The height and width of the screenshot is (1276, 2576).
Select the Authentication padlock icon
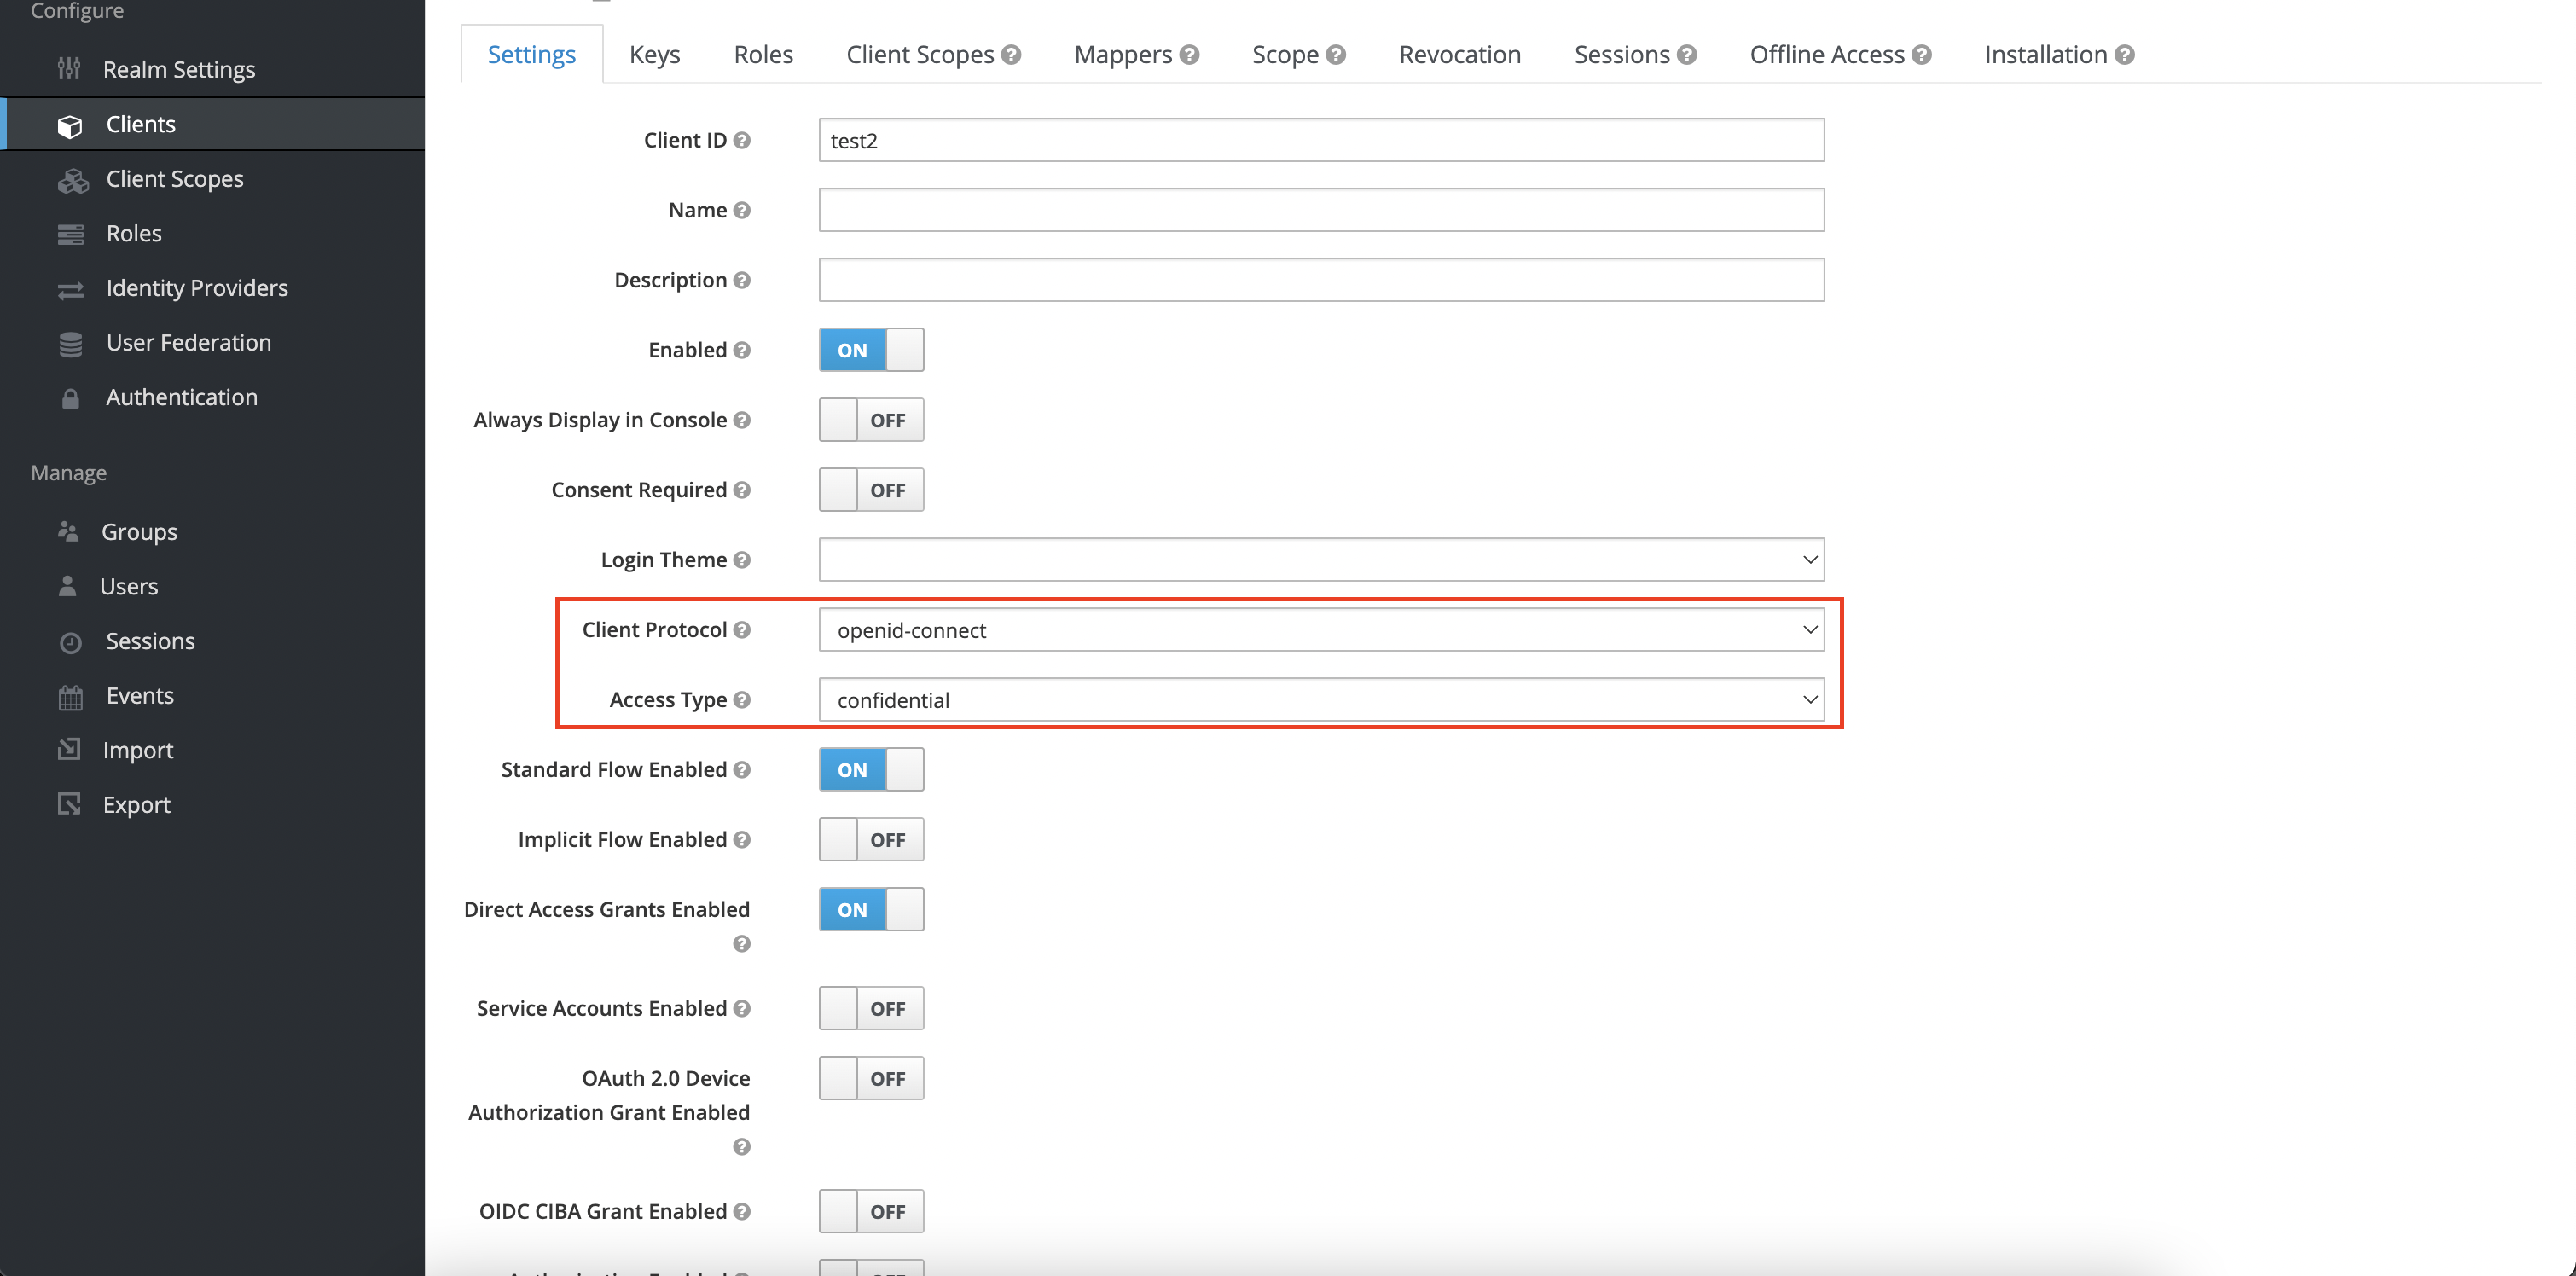tap(69, 397)
